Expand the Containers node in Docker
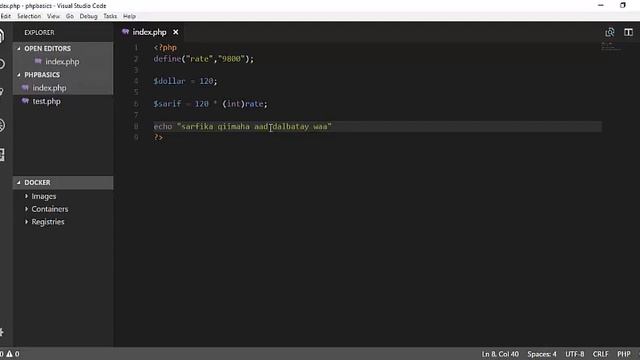Viewport: 640px width, 360px height. [27, 209]
